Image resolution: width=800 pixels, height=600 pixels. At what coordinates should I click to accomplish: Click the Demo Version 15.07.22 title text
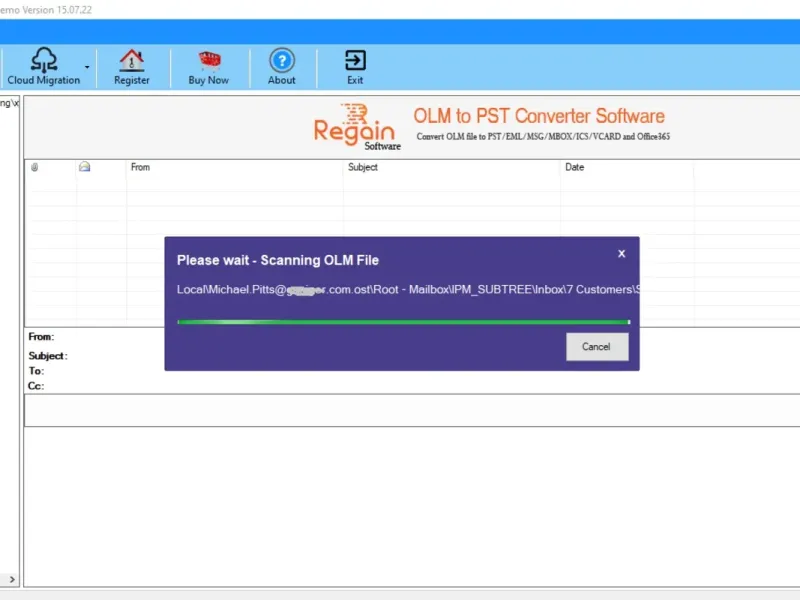tap(46, 10)
